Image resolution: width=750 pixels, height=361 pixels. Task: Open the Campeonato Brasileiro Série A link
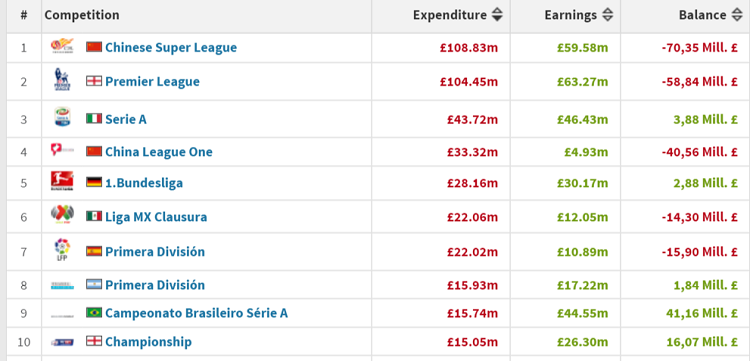197,313
